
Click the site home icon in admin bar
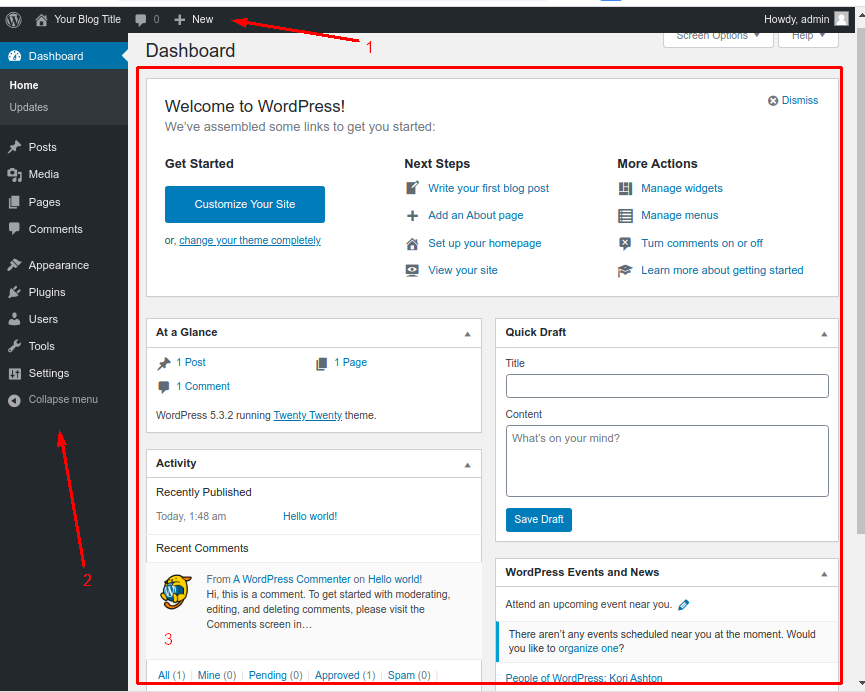(x=41, y=20)
